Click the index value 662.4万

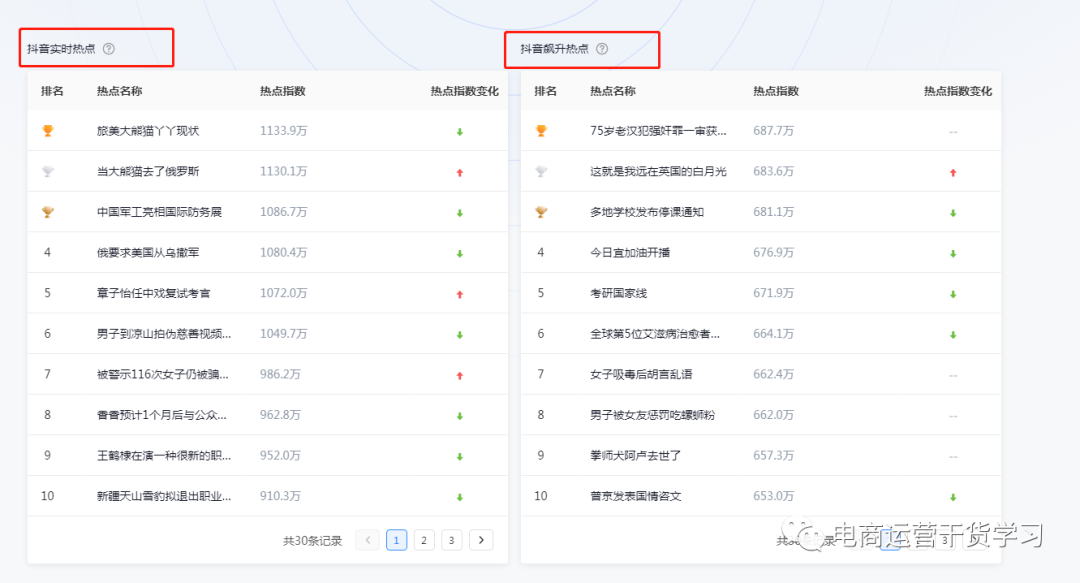point(773,375)
